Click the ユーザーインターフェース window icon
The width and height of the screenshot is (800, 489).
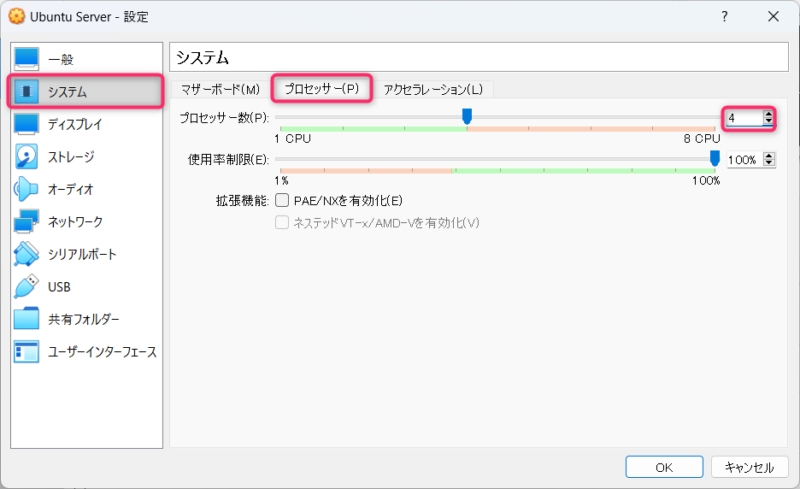click(27, 352)
